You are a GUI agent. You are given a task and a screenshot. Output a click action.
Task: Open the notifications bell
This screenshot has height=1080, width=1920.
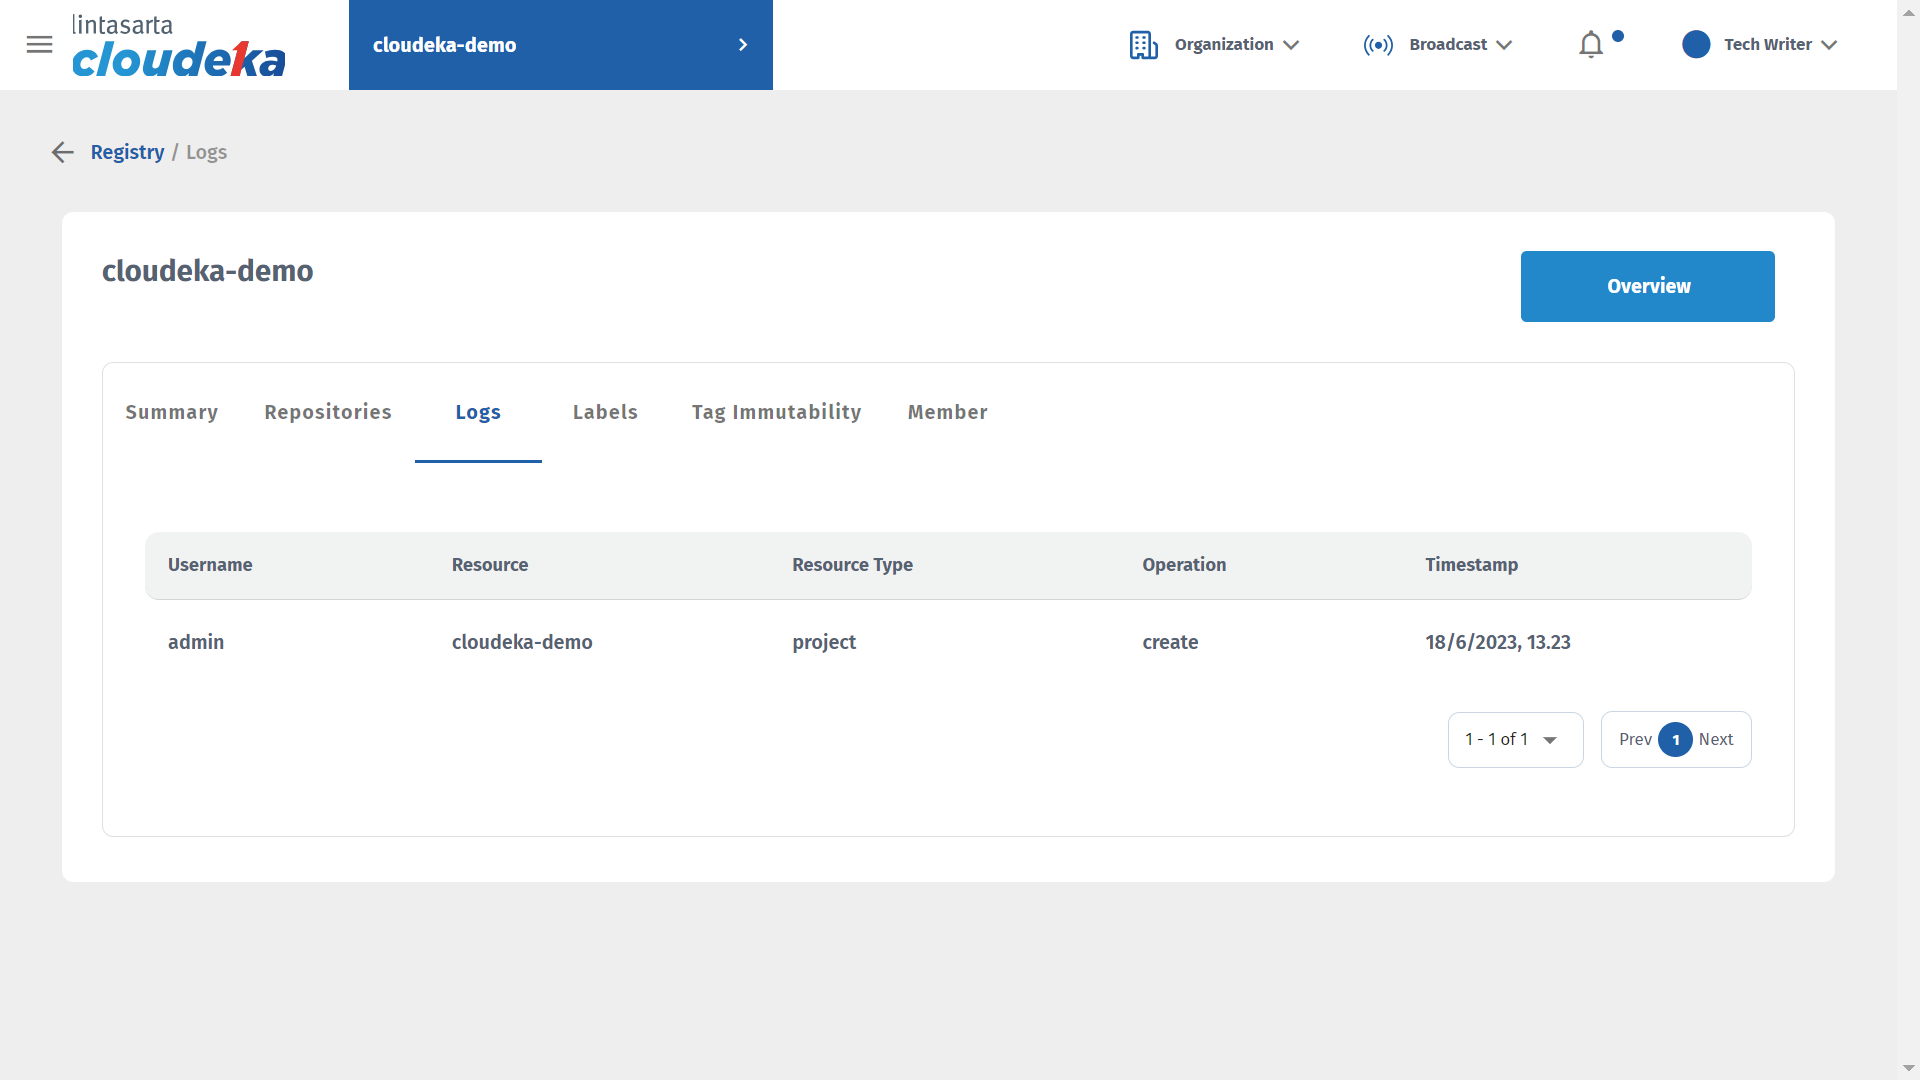tap(1590, 45)
